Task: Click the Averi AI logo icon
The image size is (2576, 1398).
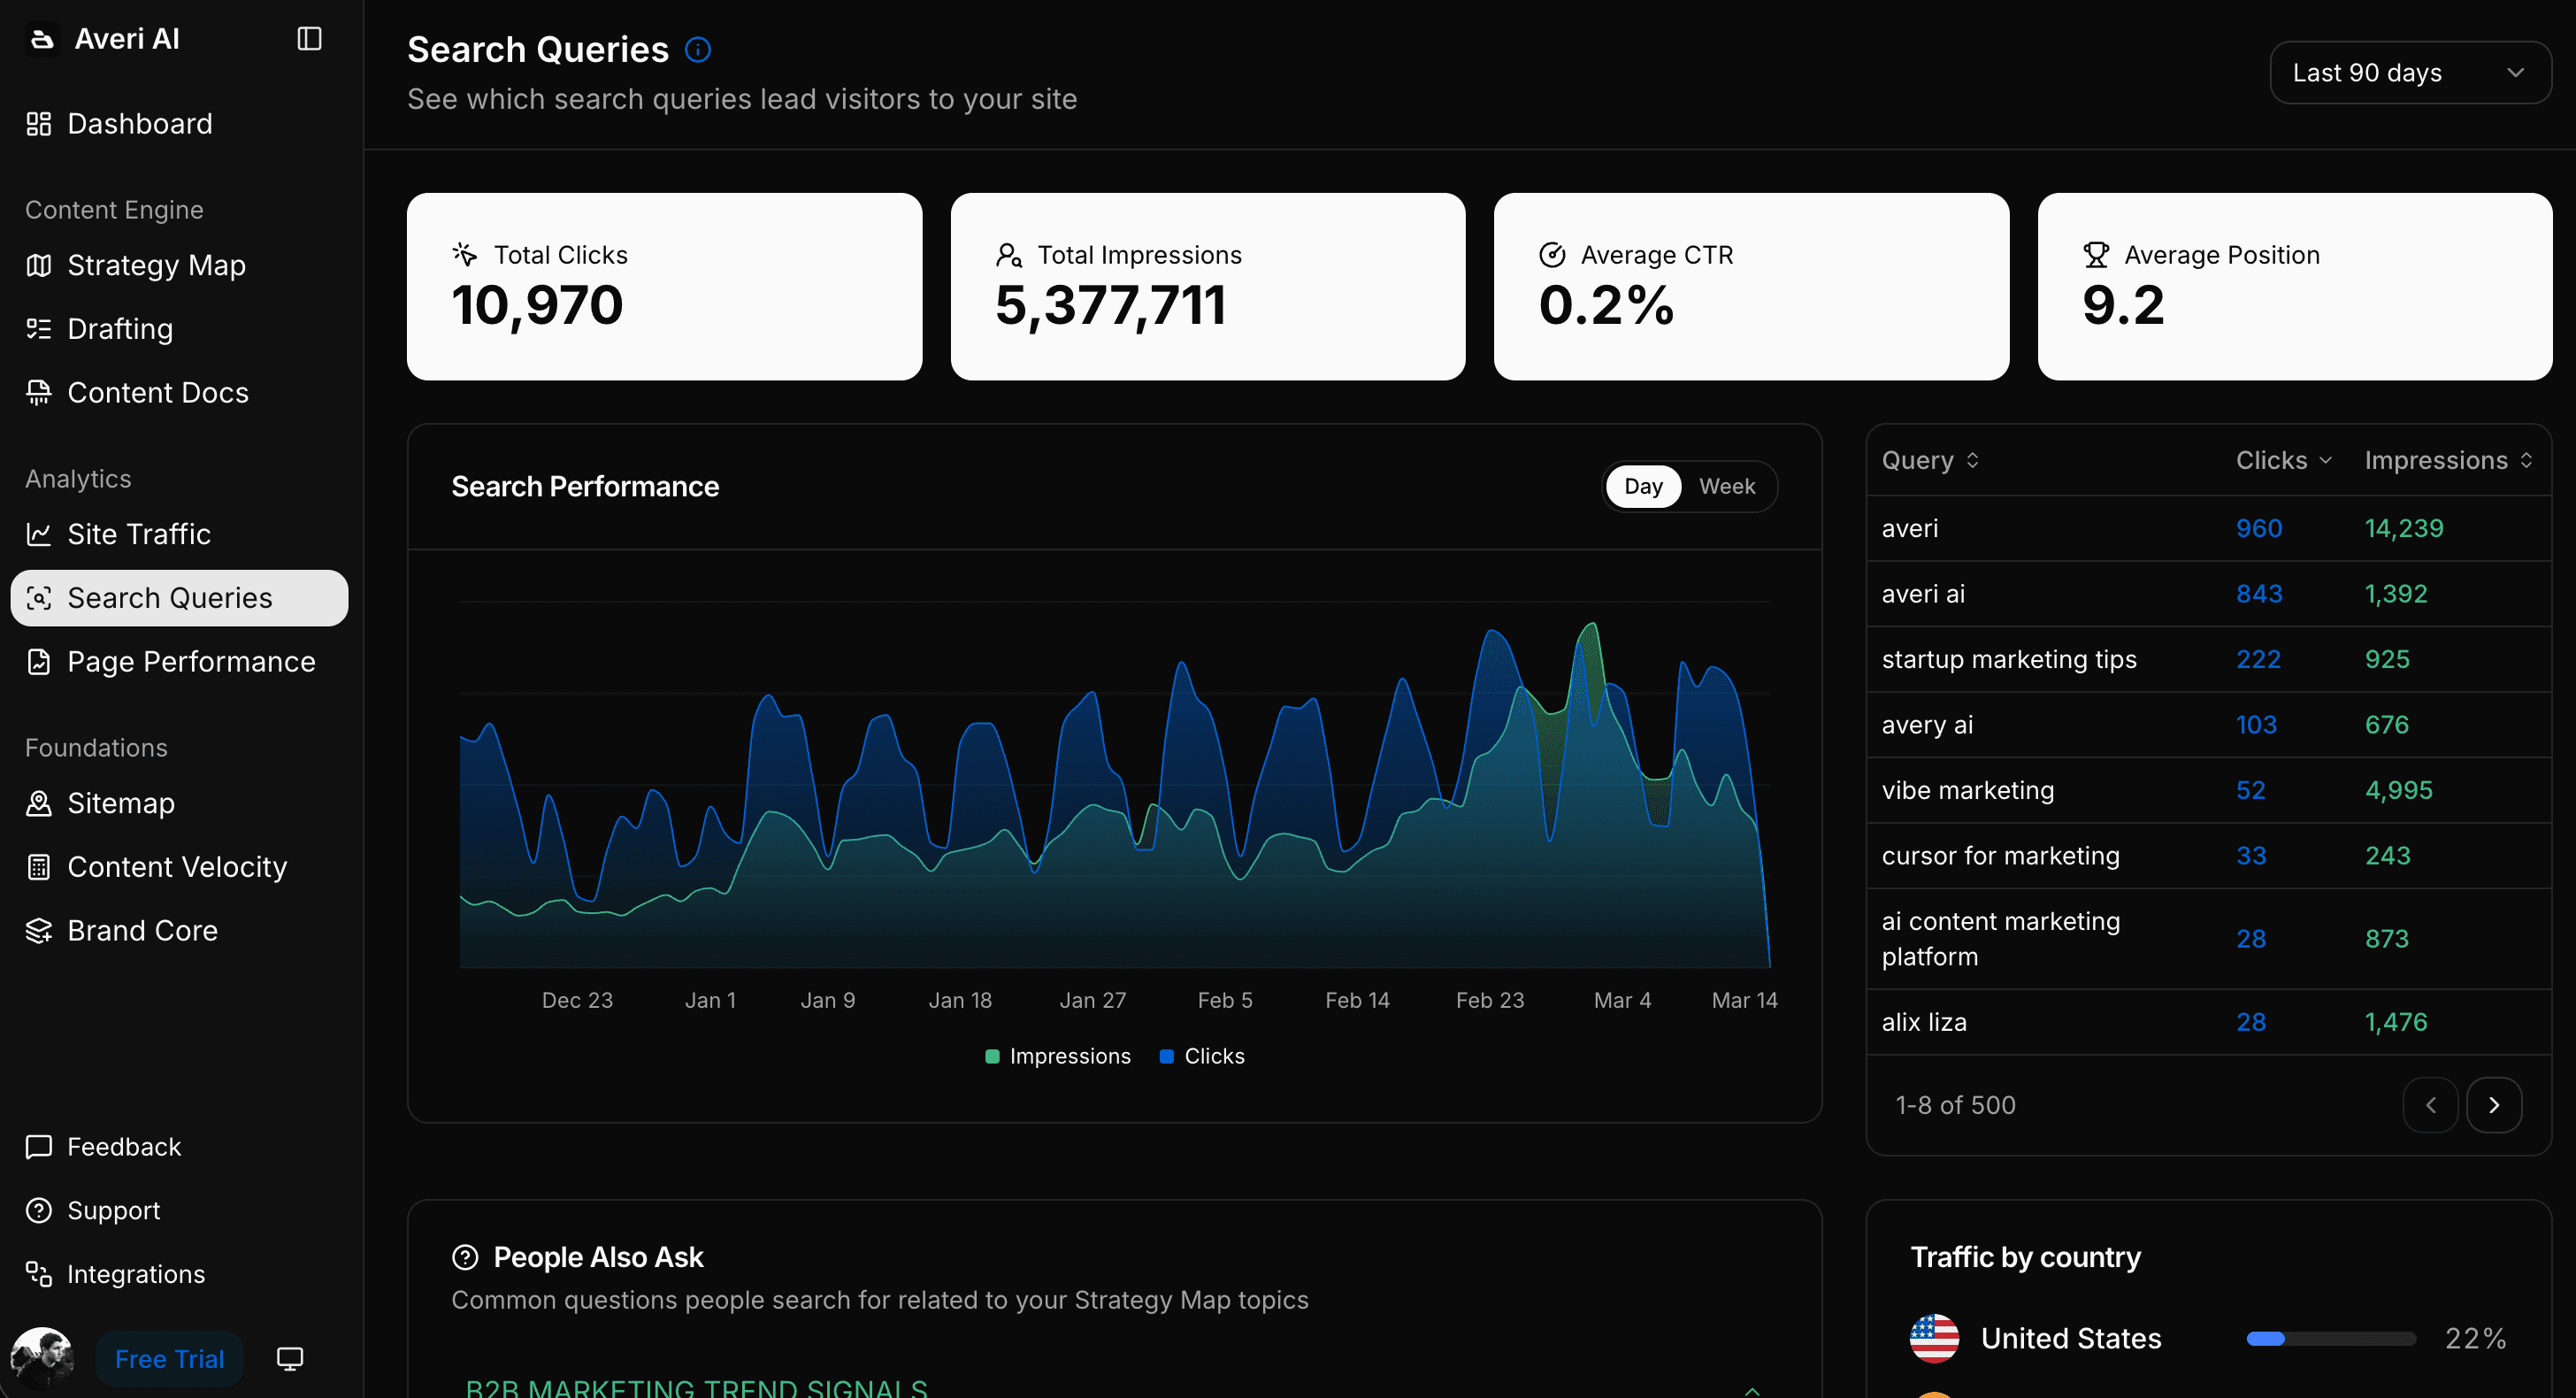Action: [41, 39]
